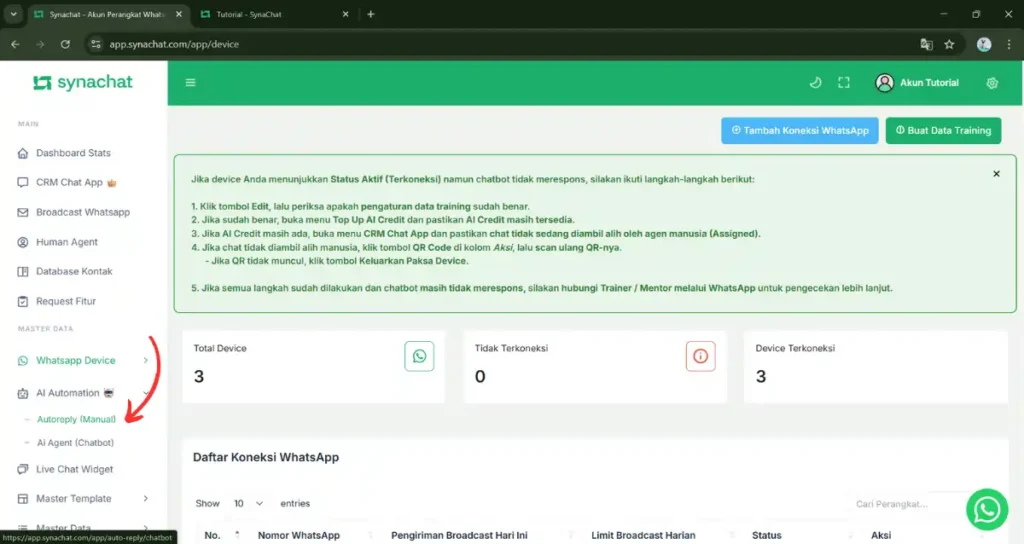Click Akun Tutorial avatar icon
The image size is (1024, 544).
click(884, 82)
